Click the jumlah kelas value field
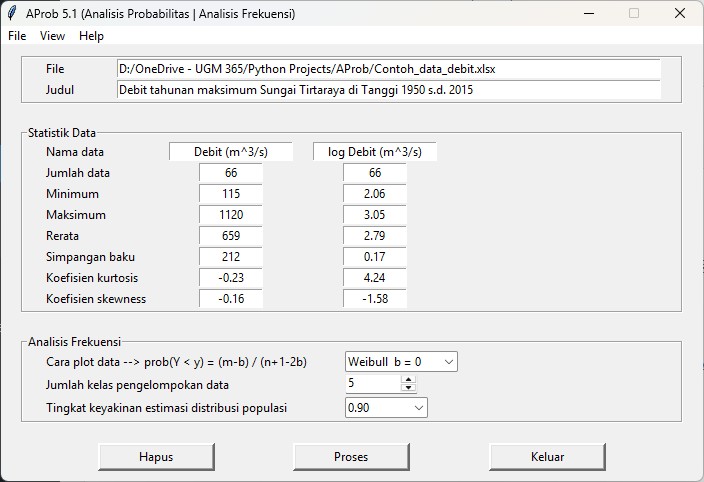704x482 pixels. [x=372, y=384]
